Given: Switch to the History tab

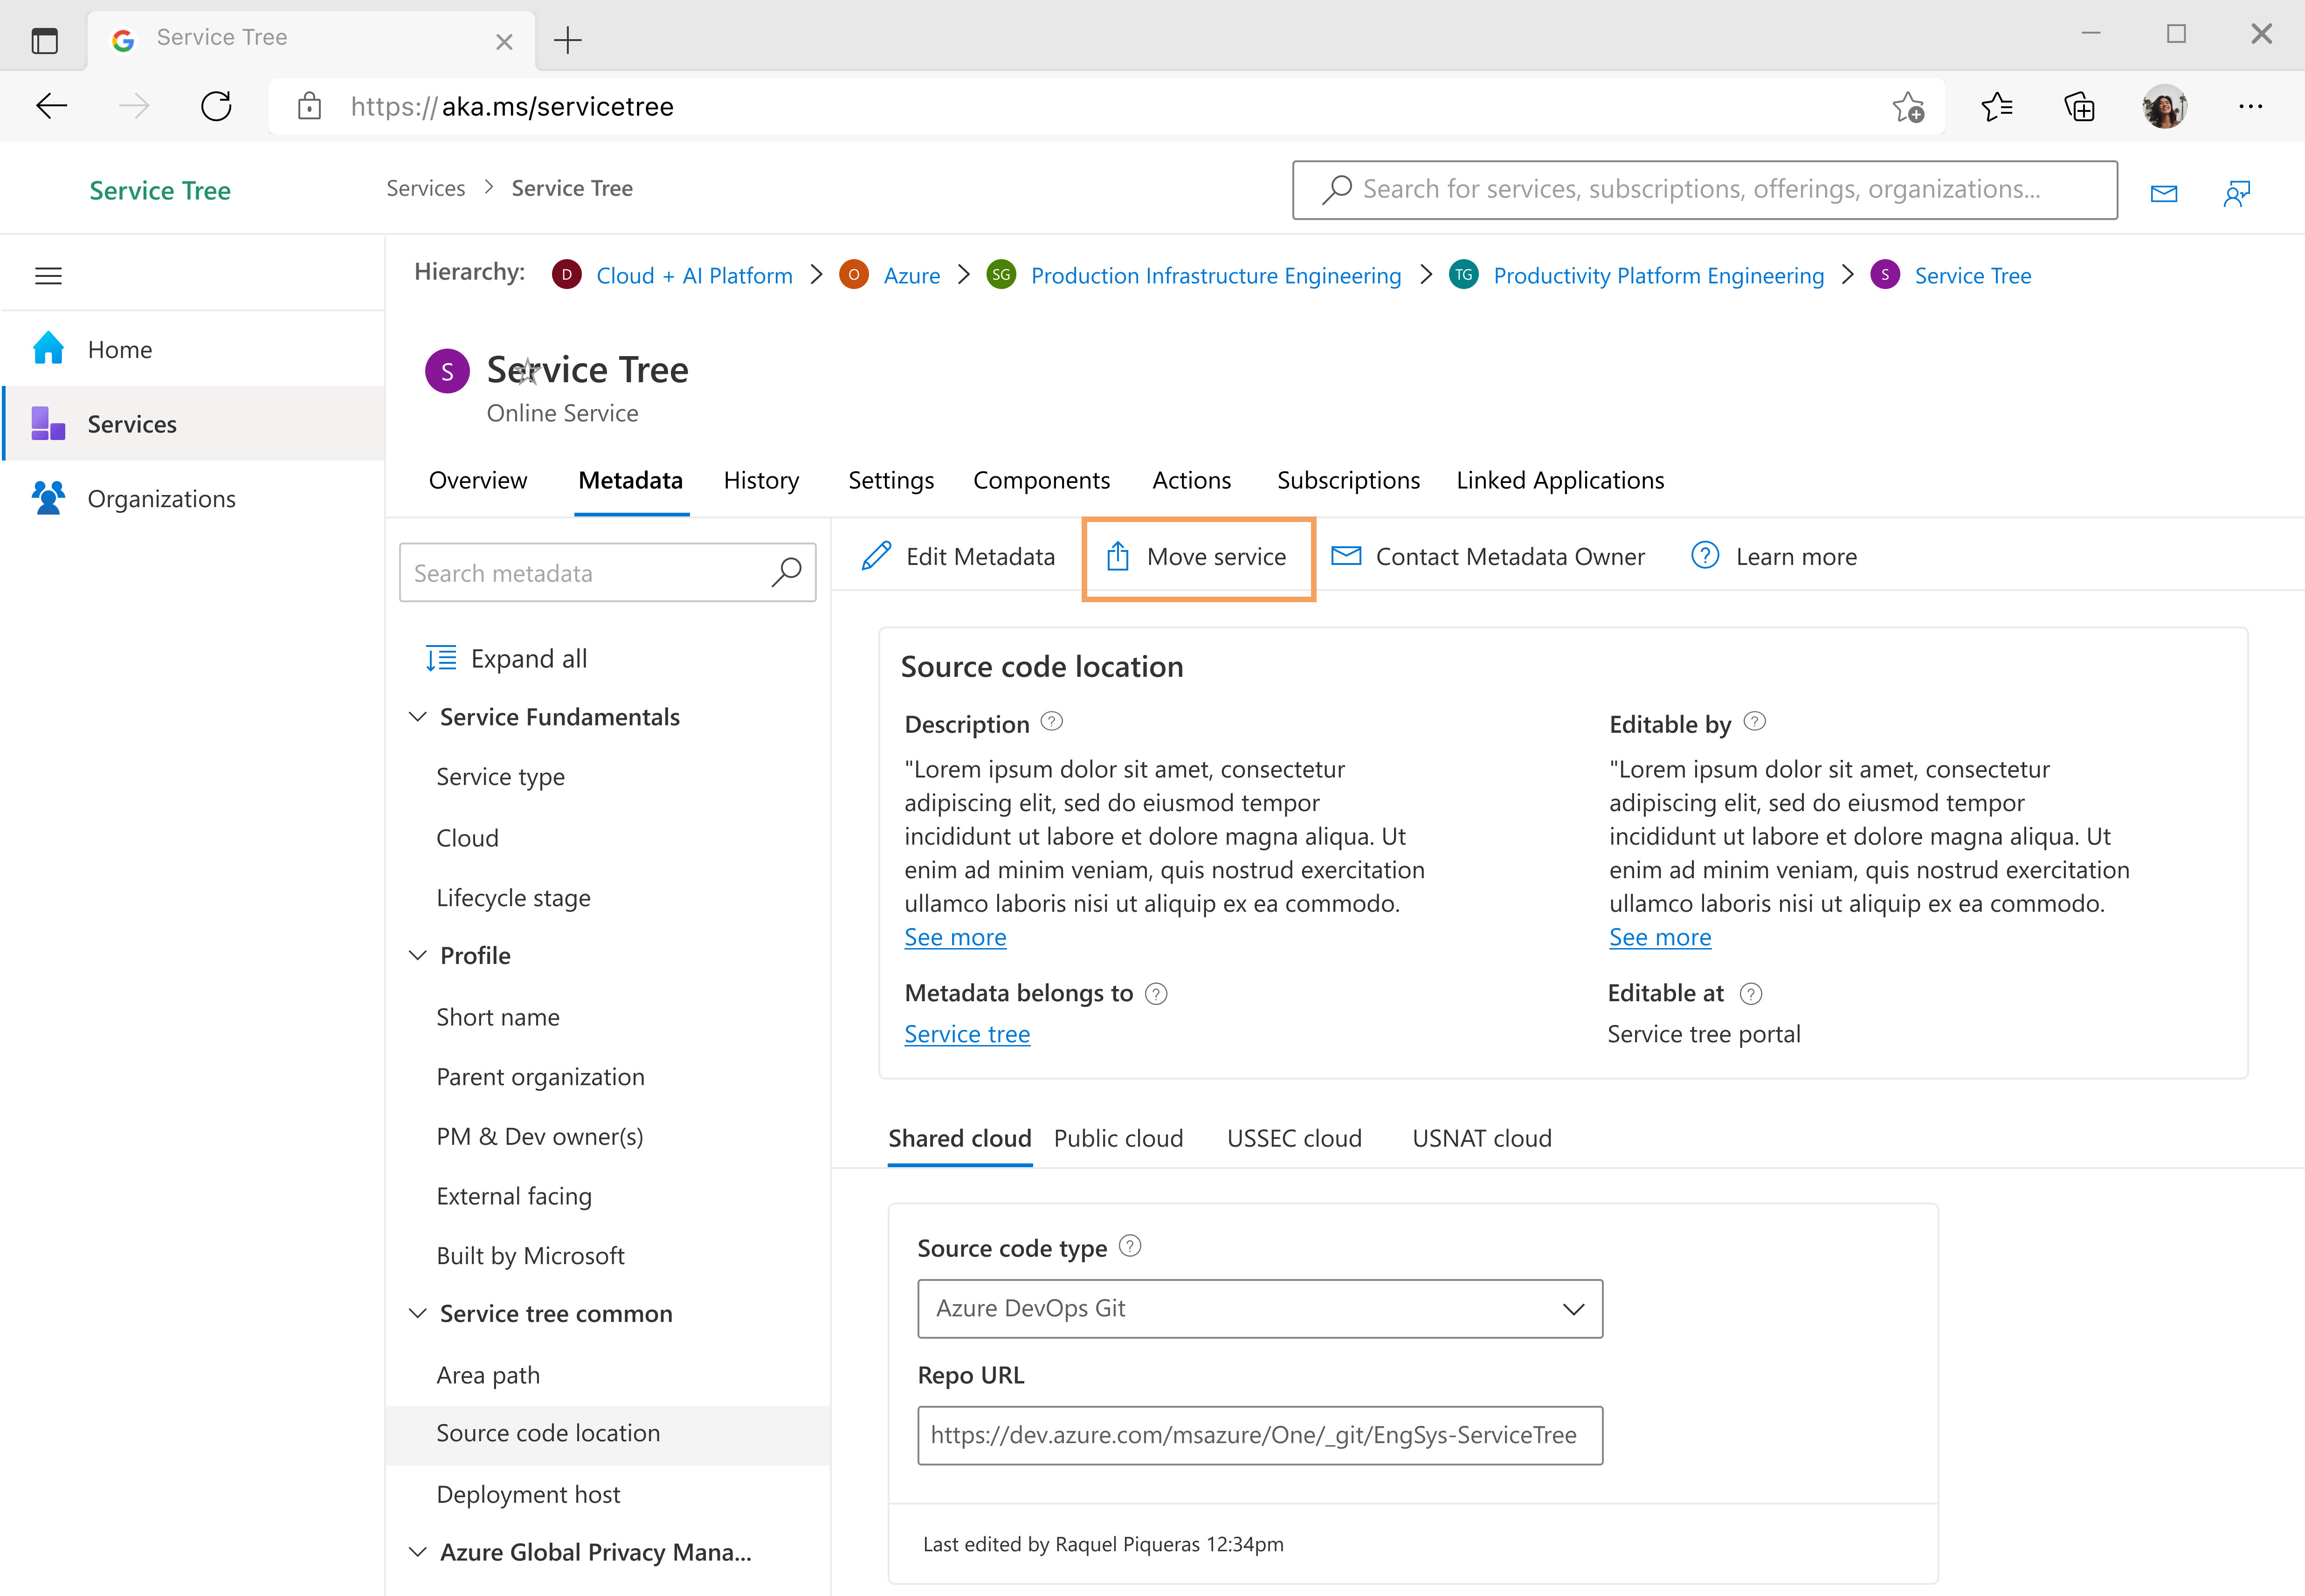Looking at the screenshot, I should [761, 480].
